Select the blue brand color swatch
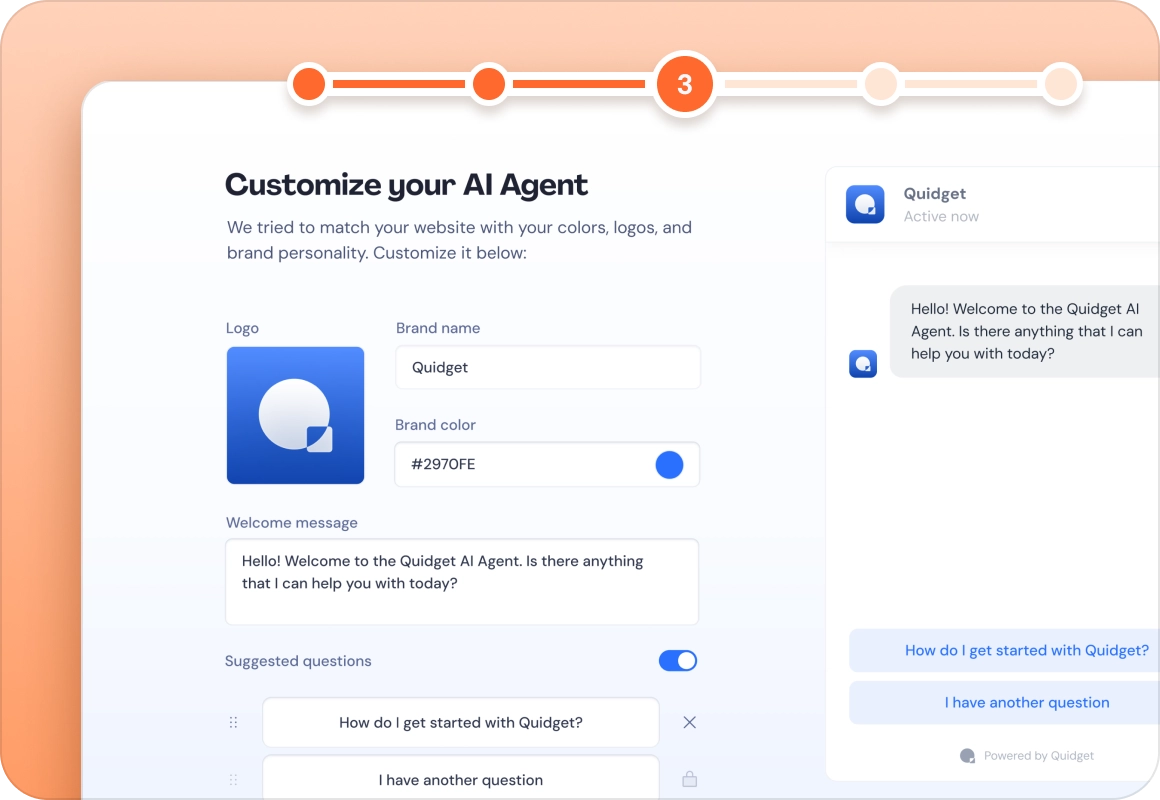Viewport: 1160px width, 800px height. click(669, 464)
